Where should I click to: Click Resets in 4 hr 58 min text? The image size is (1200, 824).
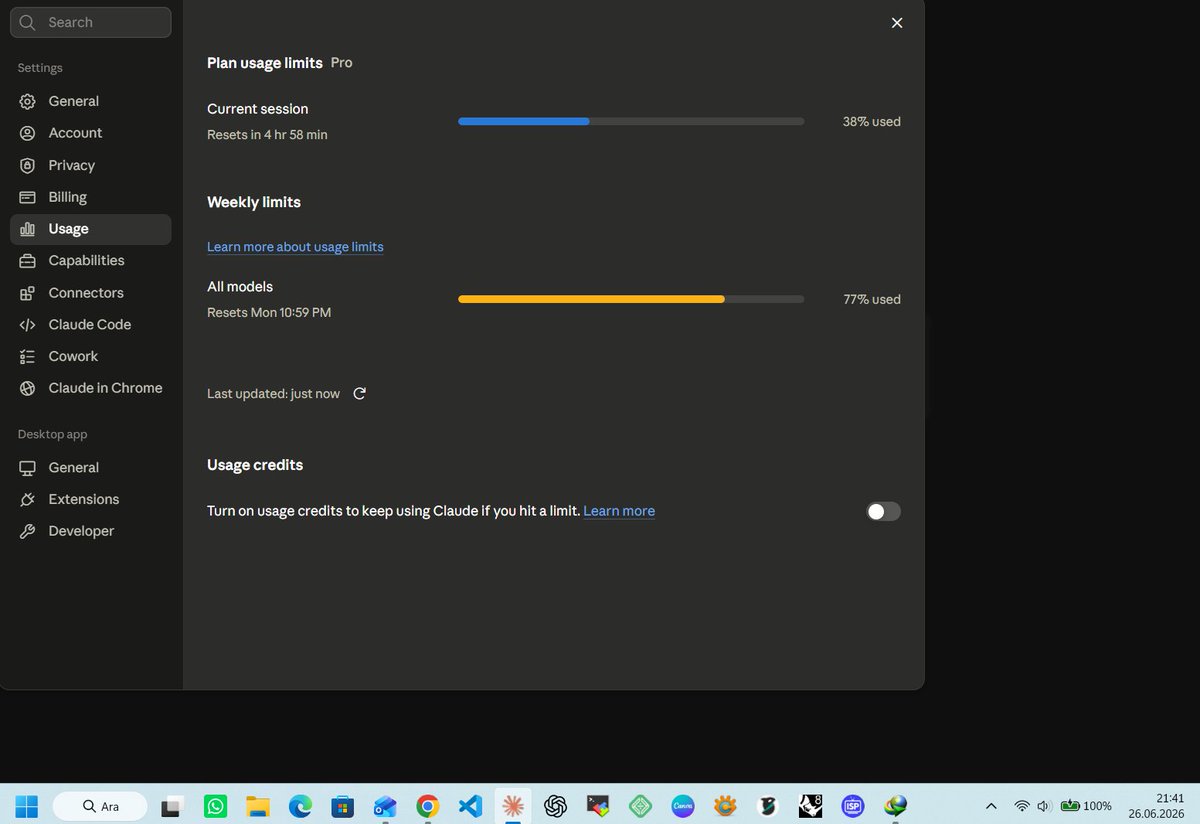click(267, 135)
